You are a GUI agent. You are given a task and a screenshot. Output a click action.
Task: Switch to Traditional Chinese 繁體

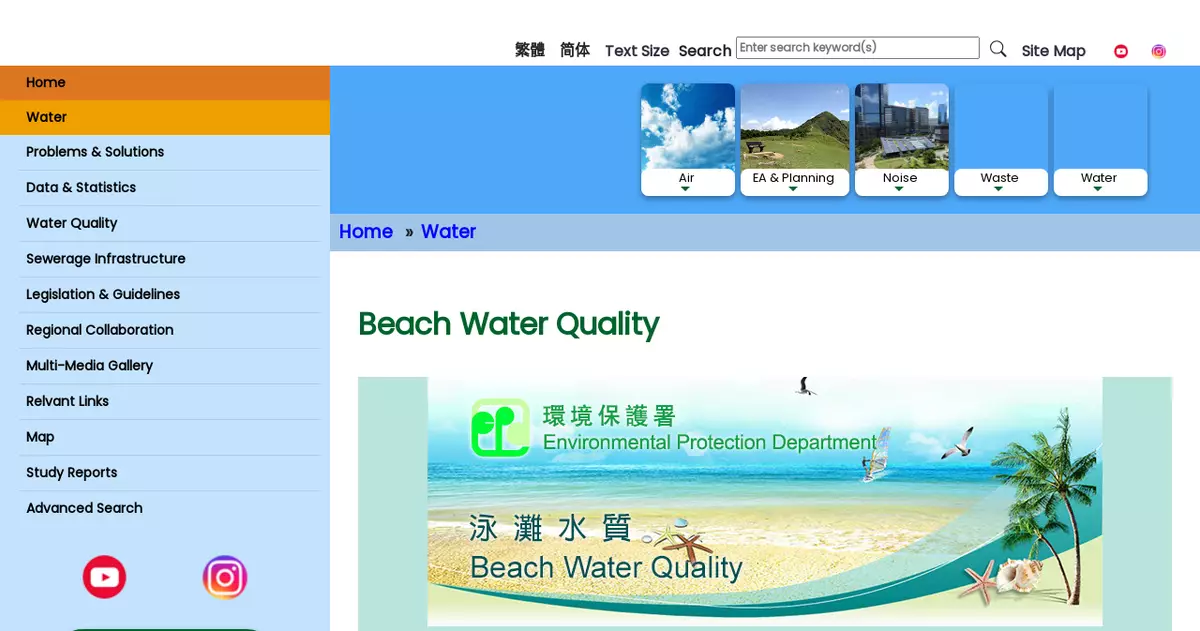[x=529, y=50]
